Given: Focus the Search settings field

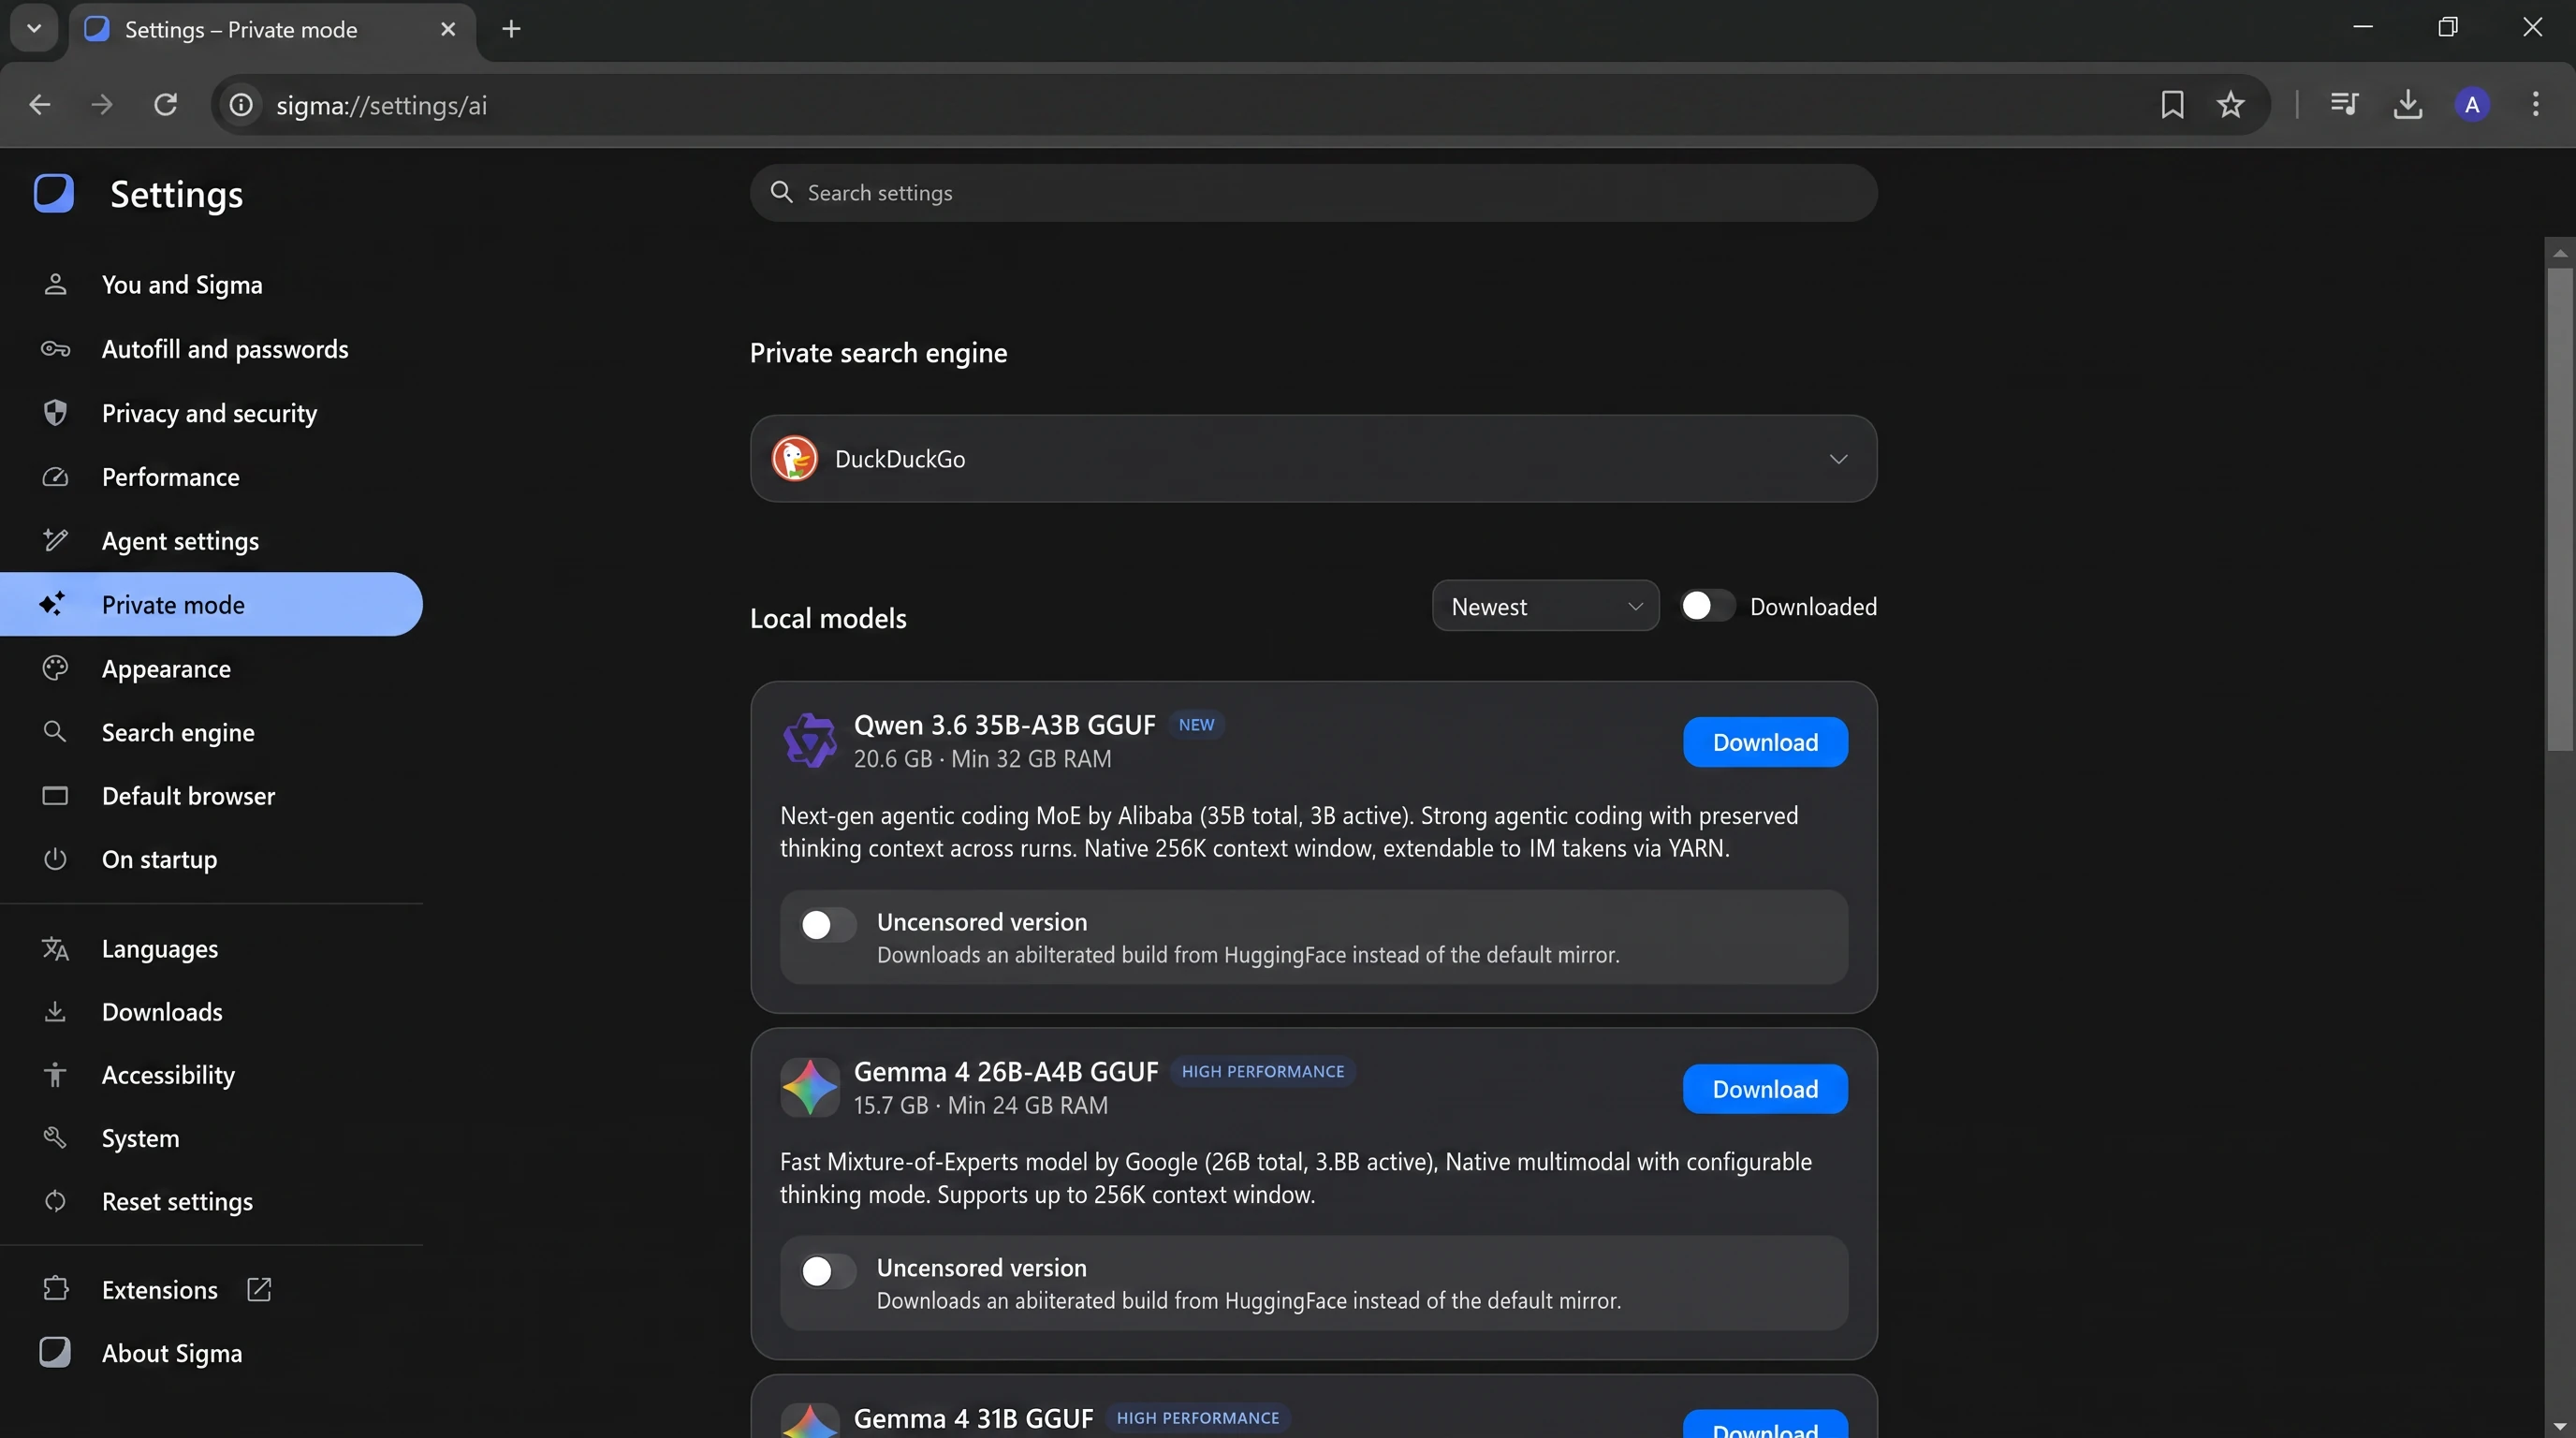Looking at the screenshot, I should tap(1313, 193).
